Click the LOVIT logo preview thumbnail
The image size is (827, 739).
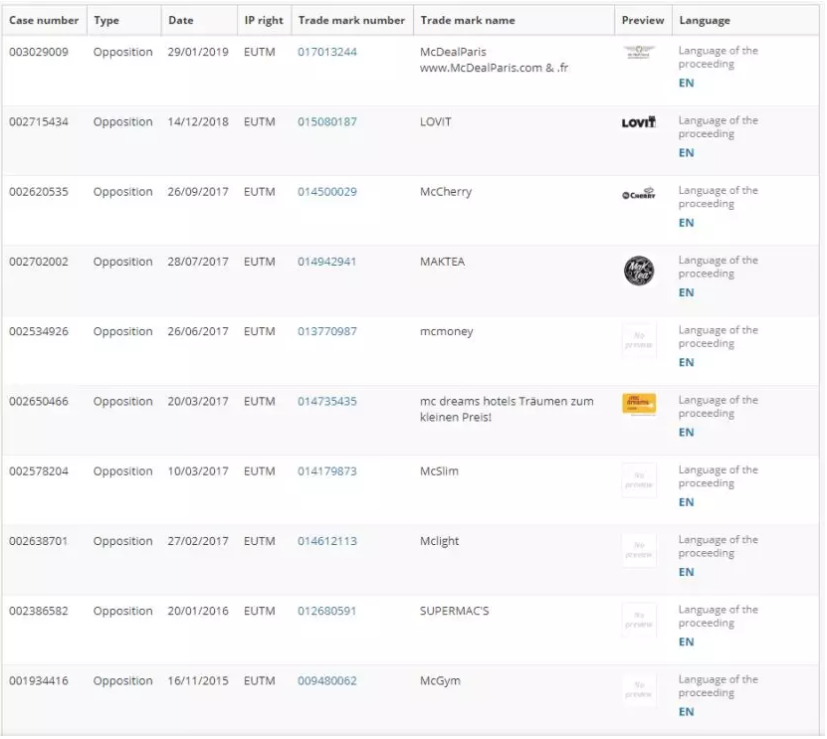(x=639, y=122)
